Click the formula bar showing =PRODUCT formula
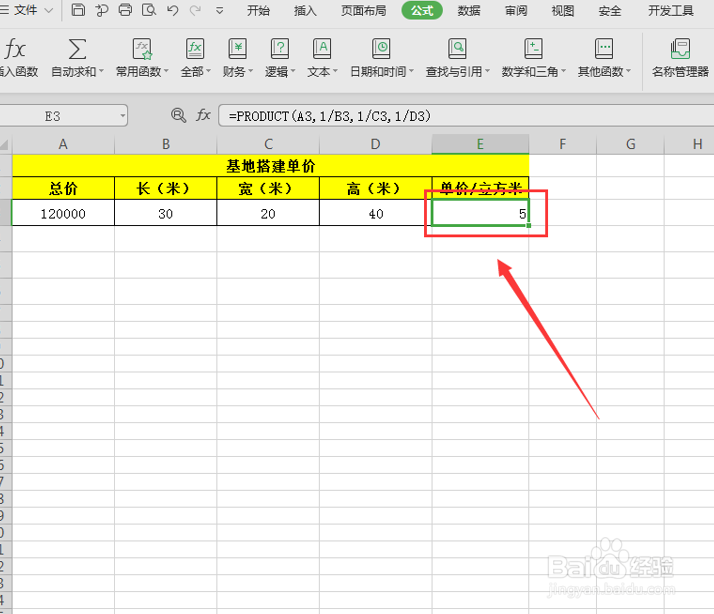The image size is (714, 614). coord(466,116)
